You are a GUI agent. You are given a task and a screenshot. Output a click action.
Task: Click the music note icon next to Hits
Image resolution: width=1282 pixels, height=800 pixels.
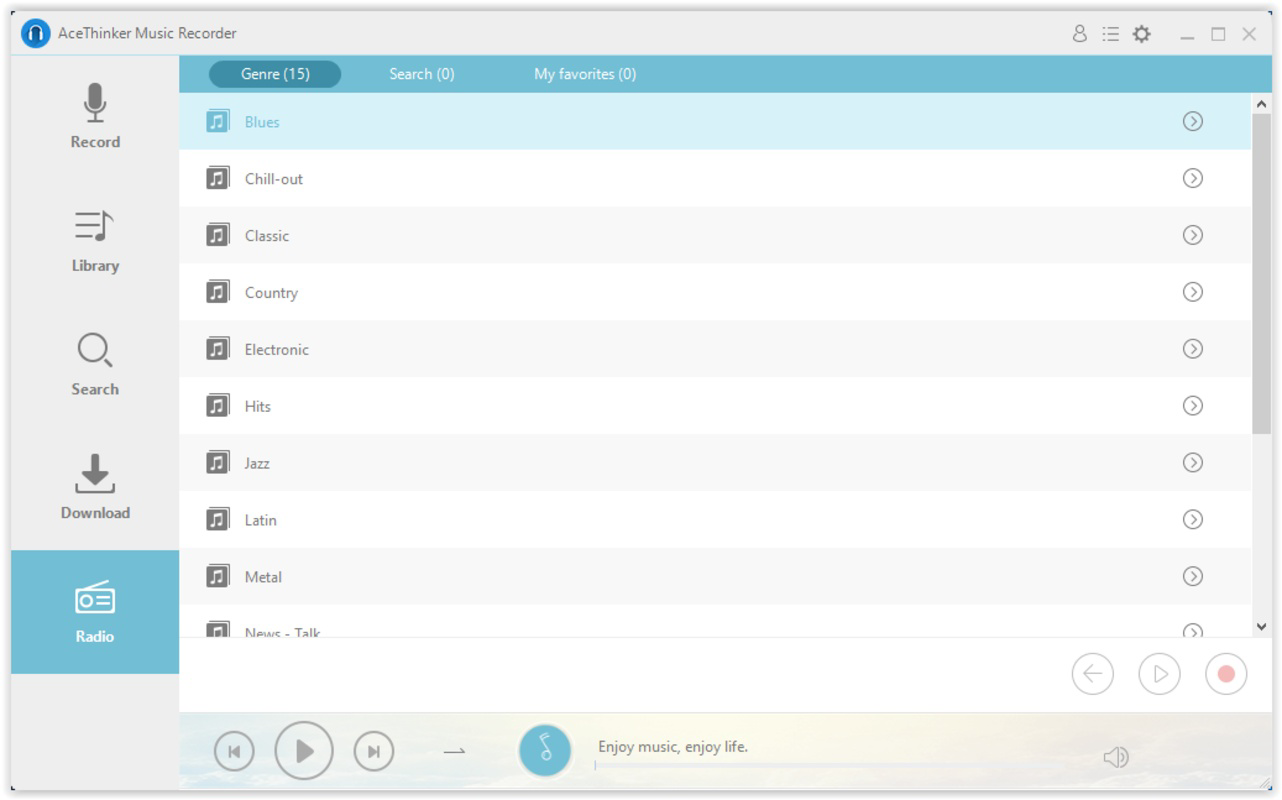(218, 405)
